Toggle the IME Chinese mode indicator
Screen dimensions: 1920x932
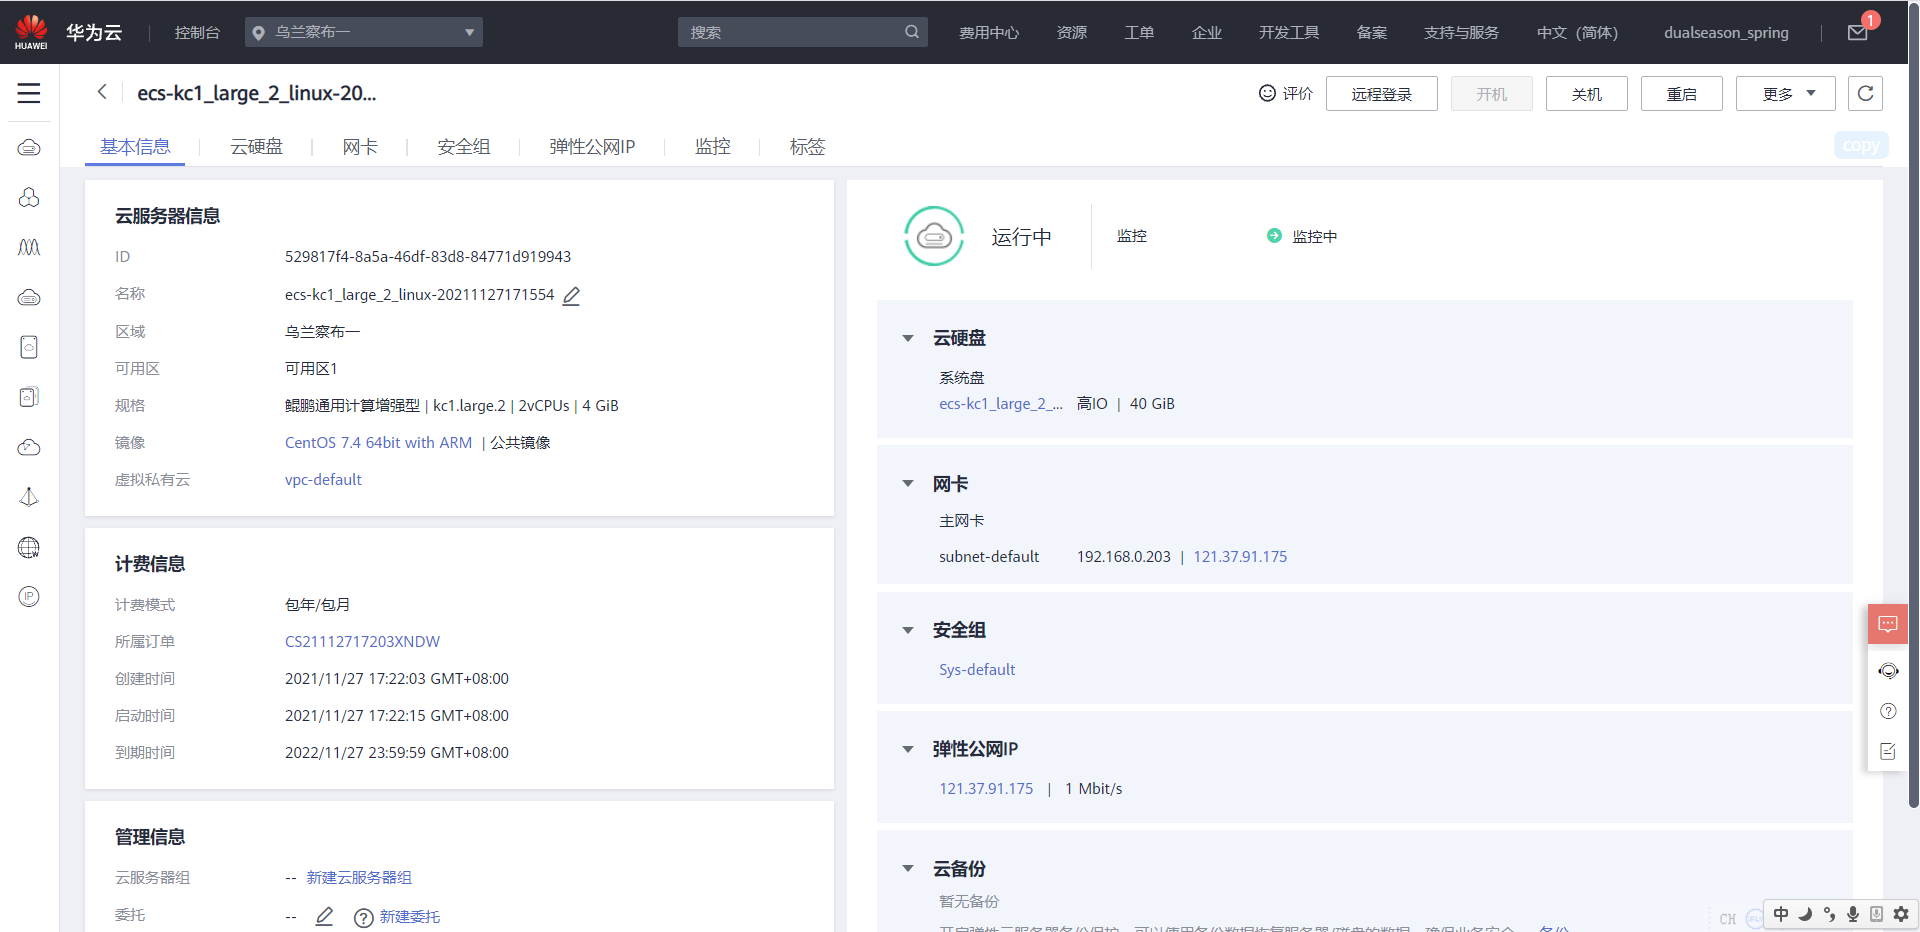(x=1781, y=914)
